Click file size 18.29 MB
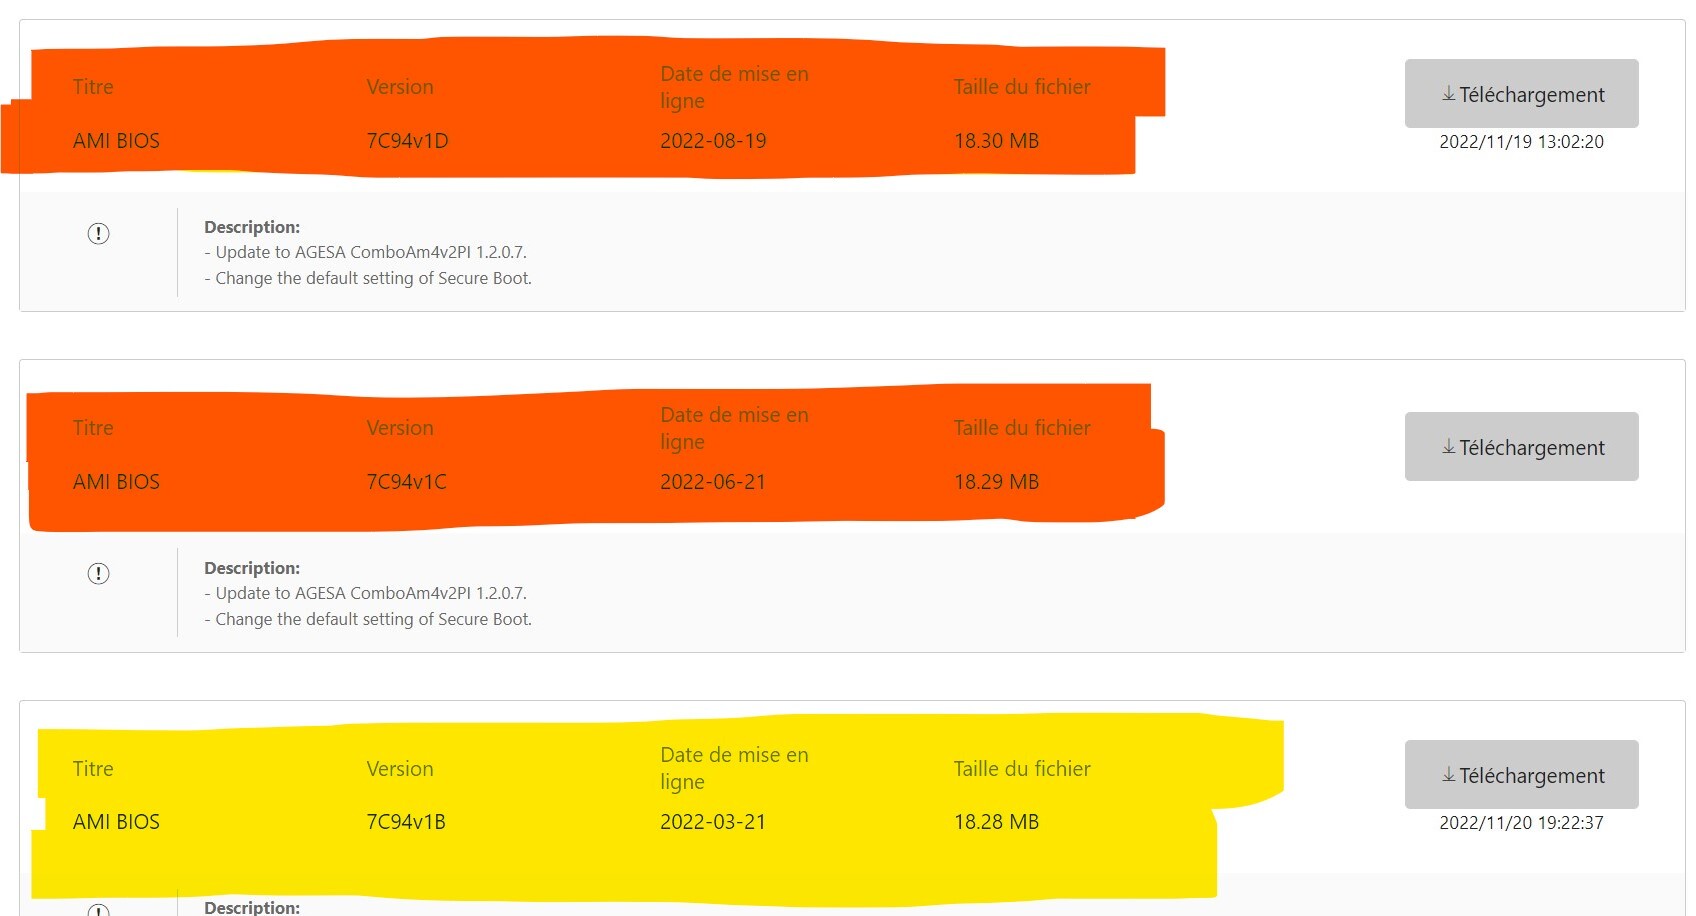This screenshot has height=916, width=1696. 996,482
